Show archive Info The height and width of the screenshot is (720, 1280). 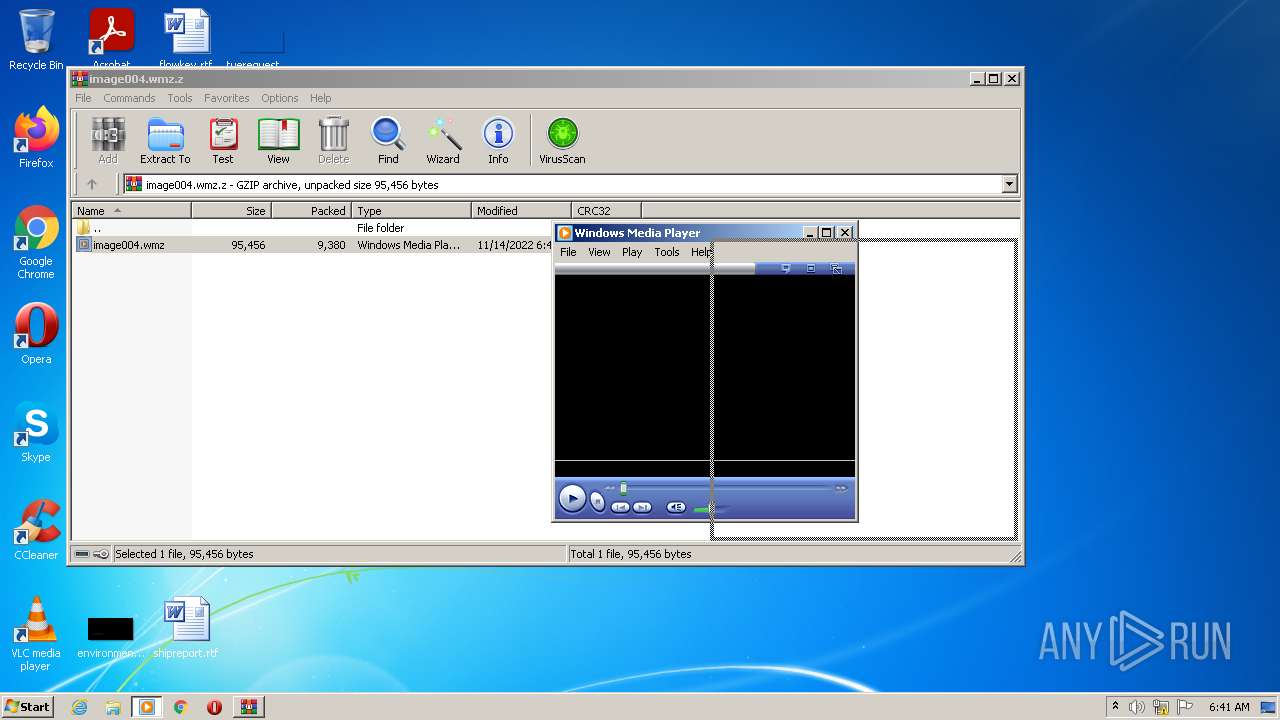tap(498, 141)
